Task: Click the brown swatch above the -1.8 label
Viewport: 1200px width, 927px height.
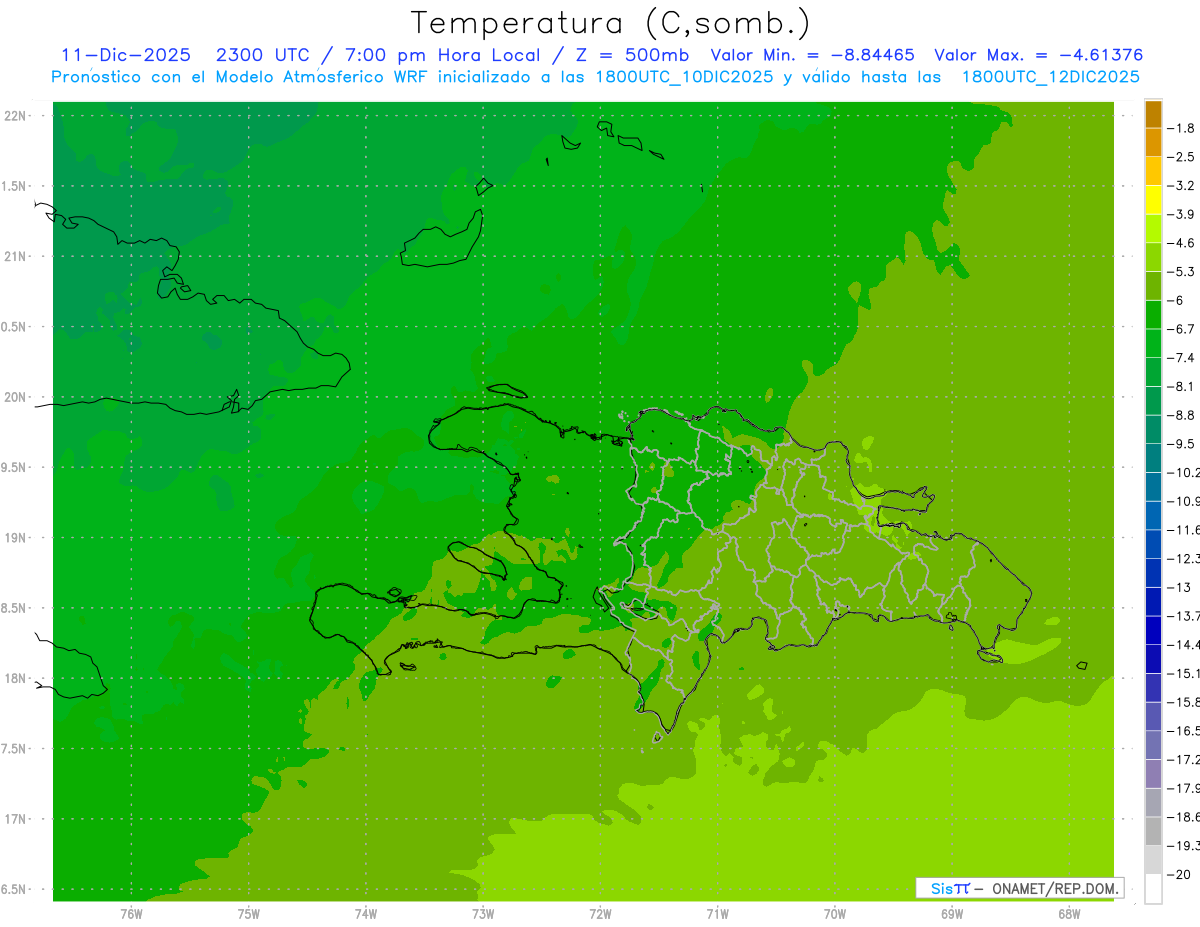Action: coord(1153,114)
